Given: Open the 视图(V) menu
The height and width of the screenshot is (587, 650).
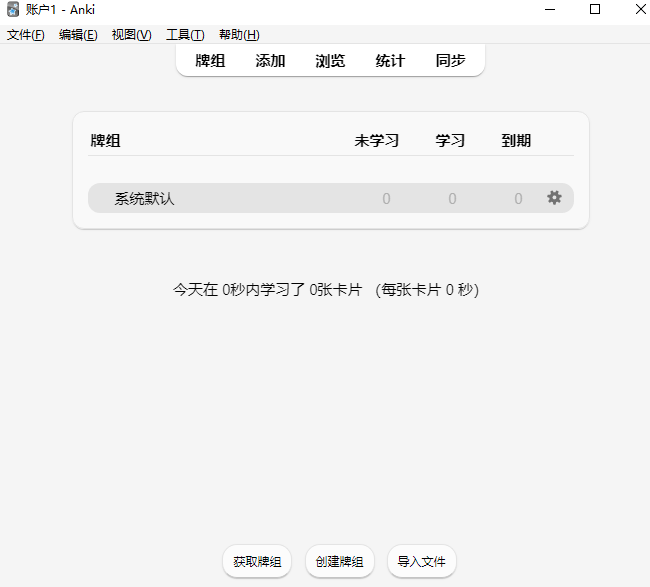Looking at the screenshot, I should 131,35.
